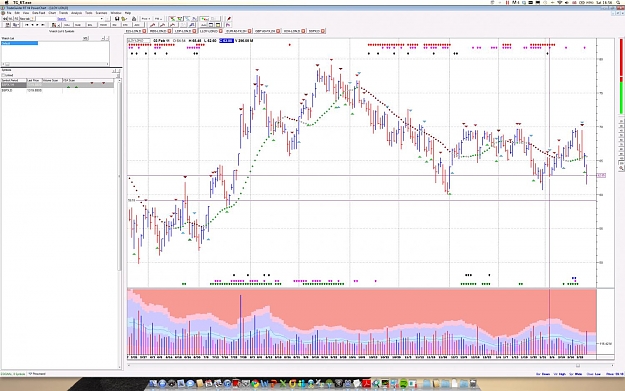Screen dimensions: 625x391
Task: Open the File menu
Action: (x=9, y=13)
